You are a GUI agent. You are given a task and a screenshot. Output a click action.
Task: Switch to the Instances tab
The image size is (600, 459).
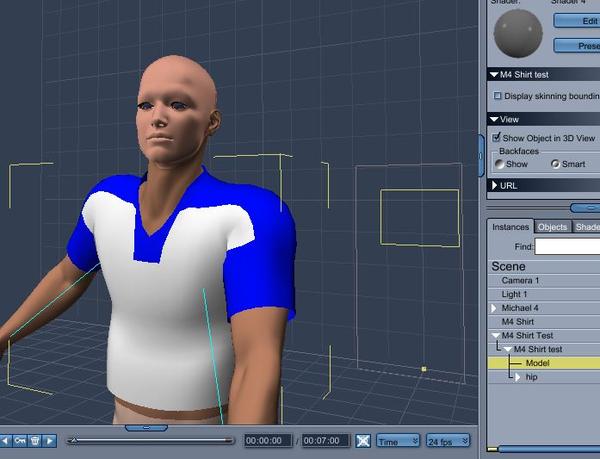(510, 227)
